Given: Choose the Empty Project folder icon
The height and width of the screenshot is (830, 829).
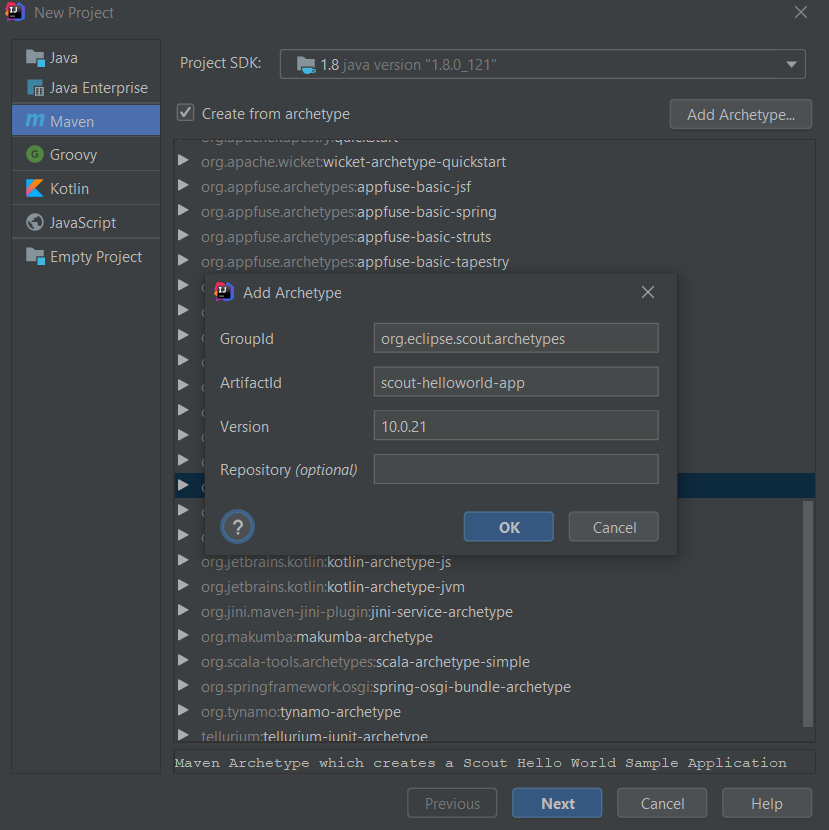Looking at the screenshot, I should [35, 256].
